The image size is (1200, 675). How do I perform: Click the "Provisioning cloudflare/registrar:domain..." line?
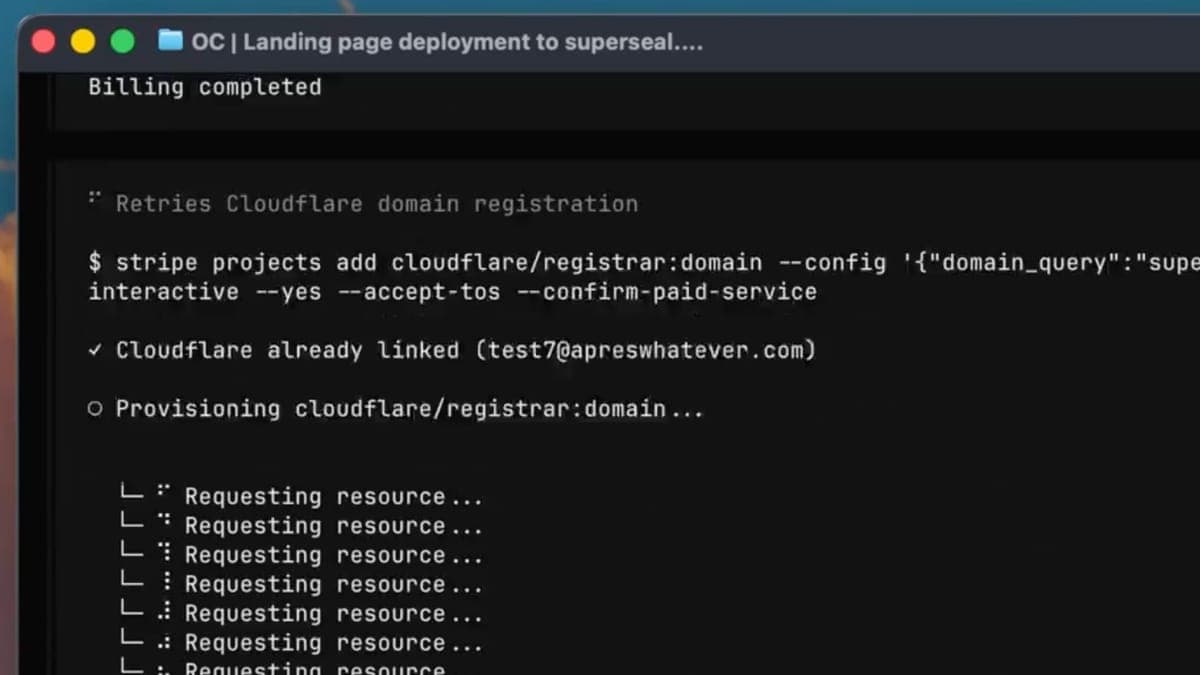tap(410, 409)
